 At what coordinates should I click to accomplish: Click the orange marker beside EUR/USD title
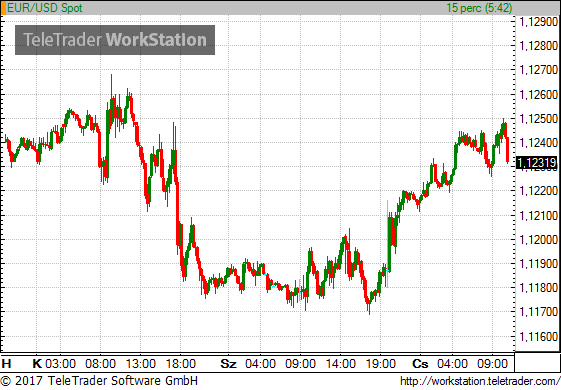[3, 8]
